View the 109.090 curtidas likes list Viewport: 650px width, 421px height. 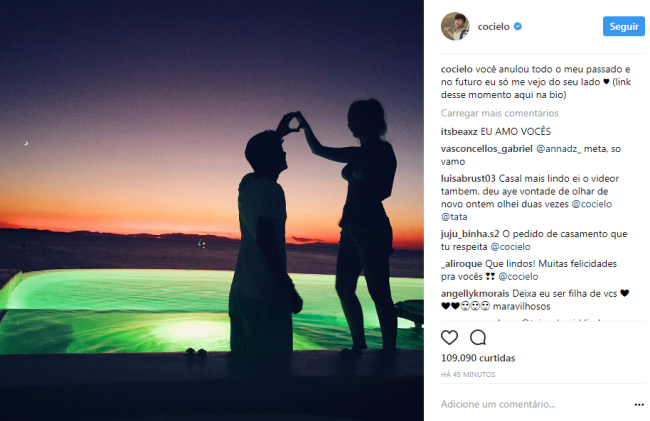[x=478, y=358]
